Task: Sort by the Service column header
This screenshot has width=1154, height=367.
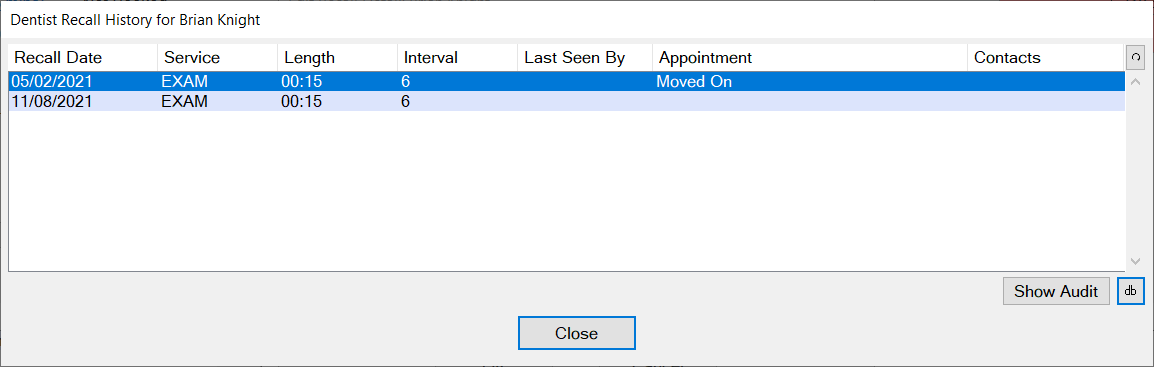Action: [218, 57]
